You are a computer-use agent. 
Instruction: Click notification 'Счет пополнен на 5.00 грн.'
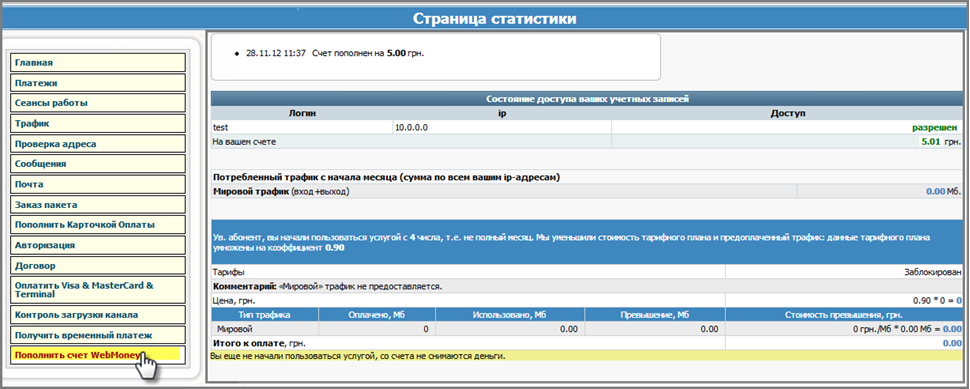[x=368, y=54]
